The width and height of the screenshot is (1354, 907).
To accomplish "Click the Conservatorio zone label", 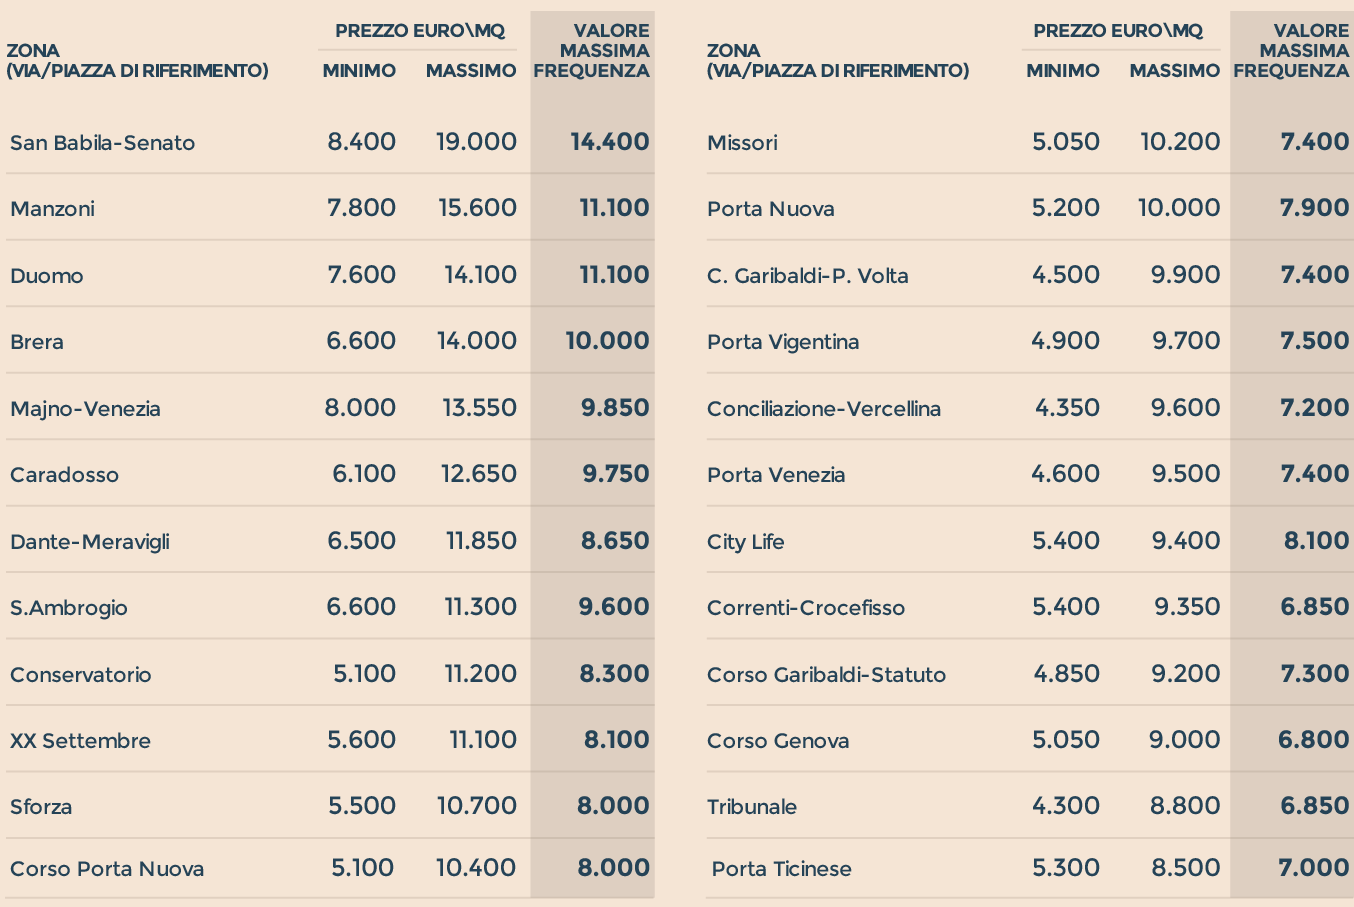I will [x=81, y=675].
